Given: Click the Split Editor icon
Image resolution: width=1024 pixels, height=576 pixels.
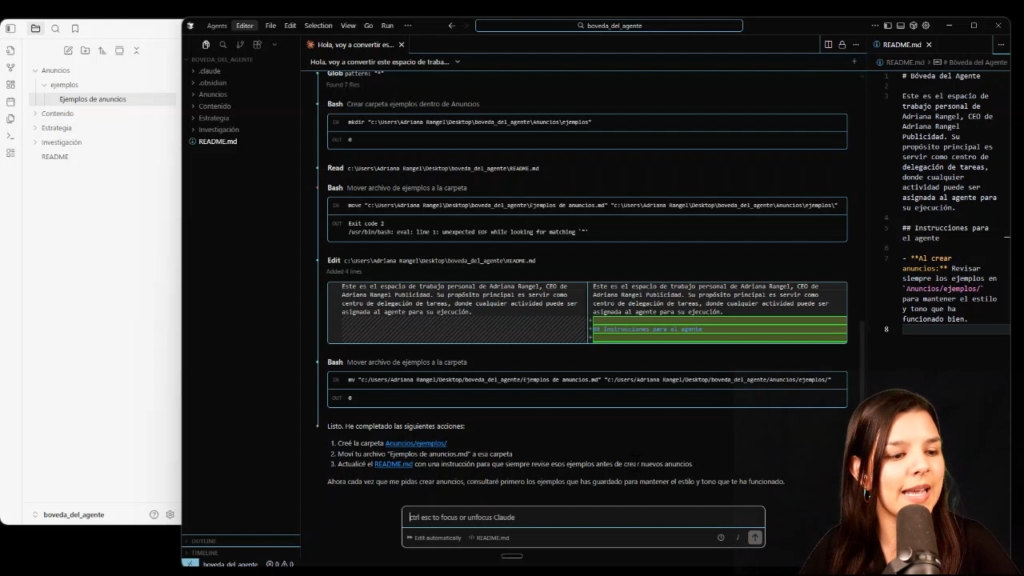Looking at the screenshot, I should (828, 44).
